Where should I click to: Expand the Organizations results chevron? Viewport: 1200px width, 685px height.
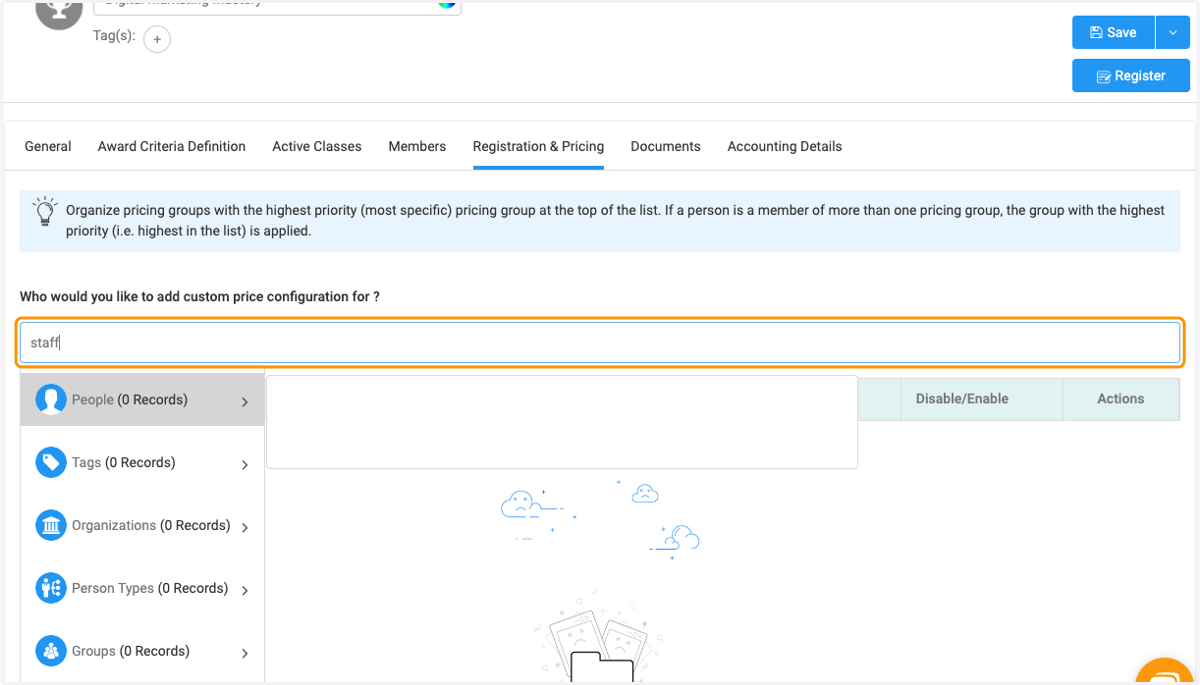(x=245, y=528)
